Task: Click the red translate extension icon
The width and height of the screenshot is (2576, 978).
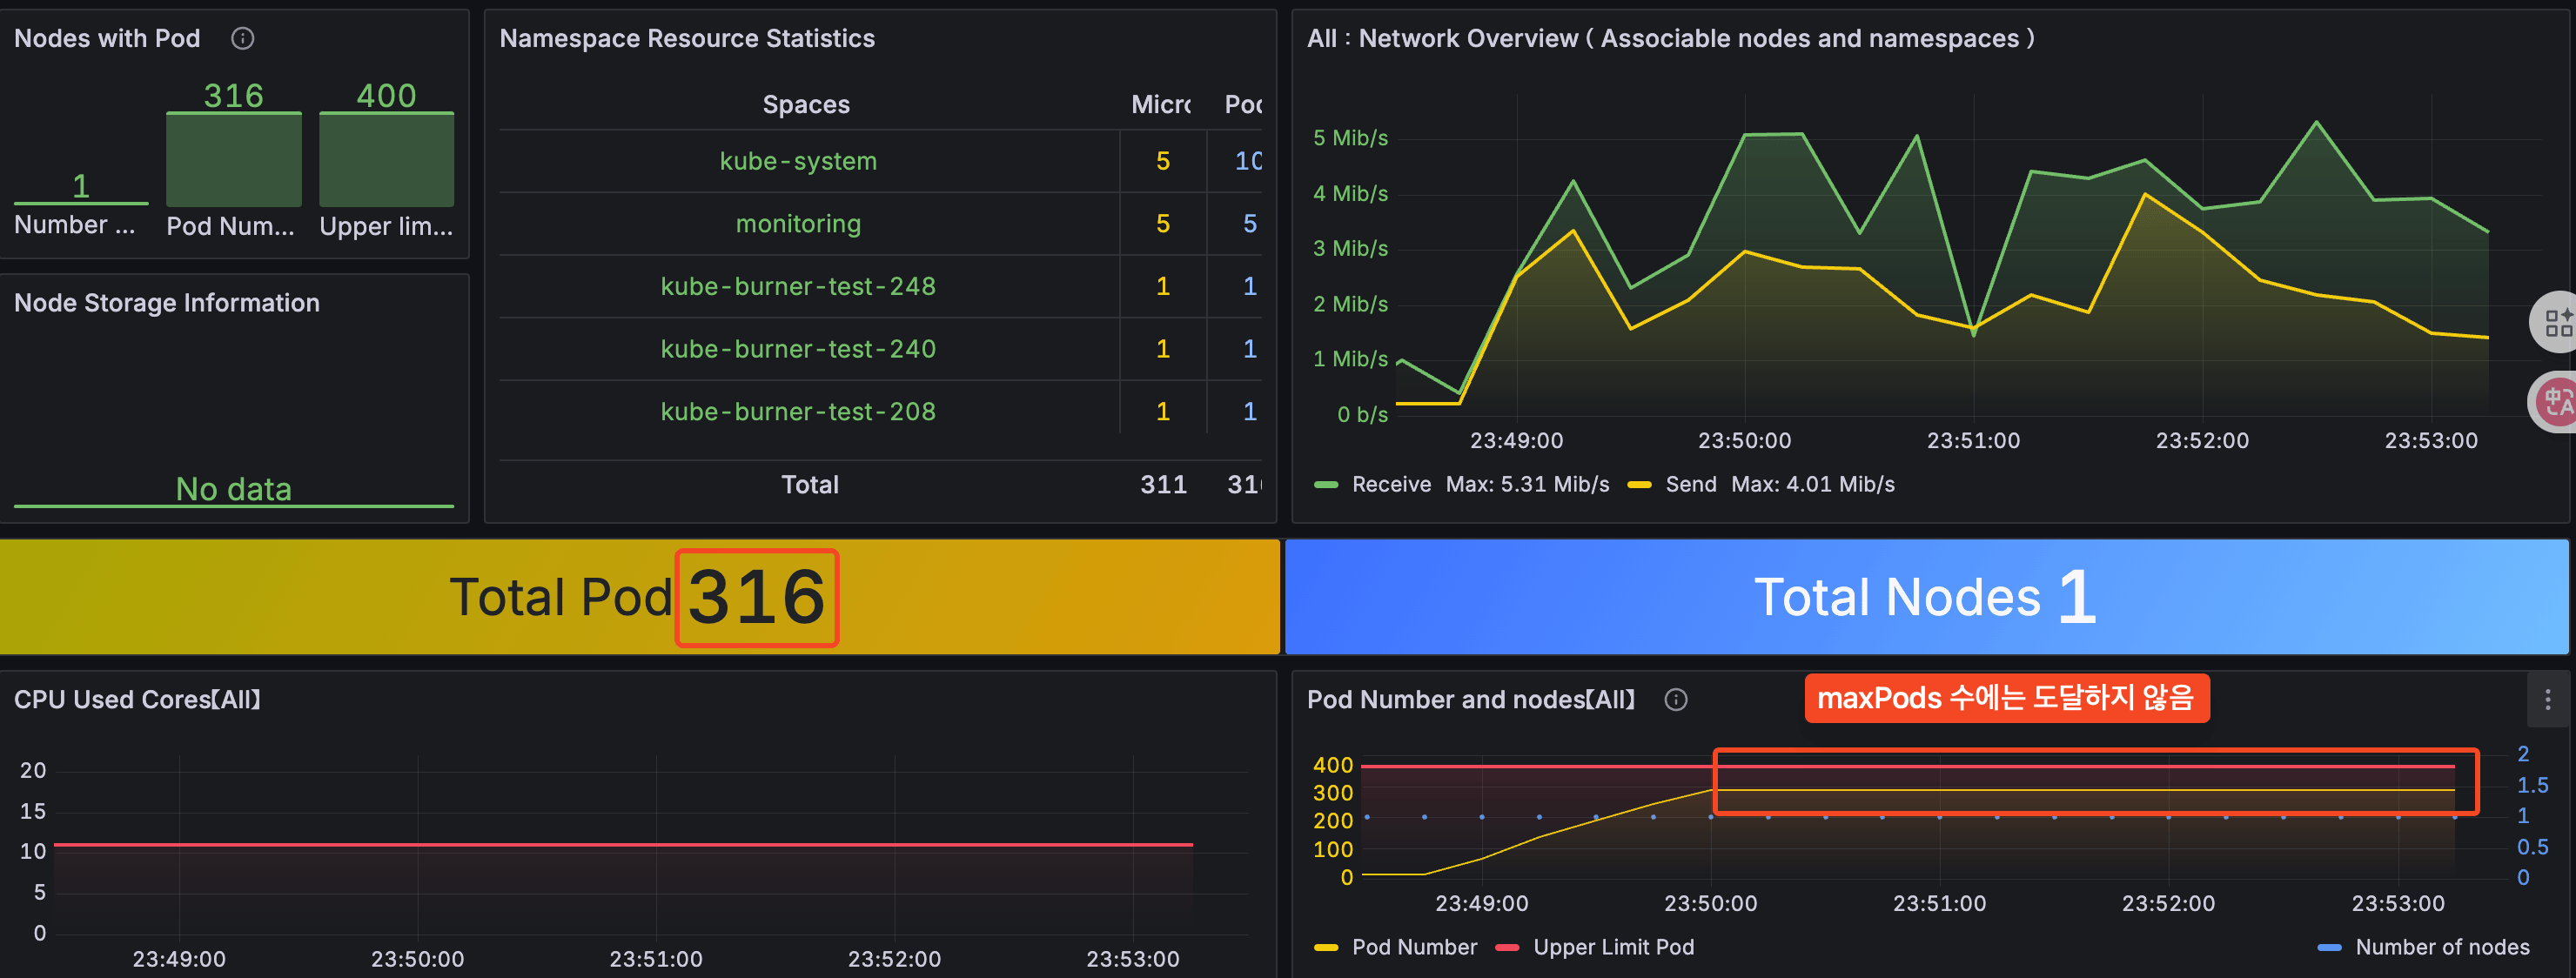Action: (2557, 402)
